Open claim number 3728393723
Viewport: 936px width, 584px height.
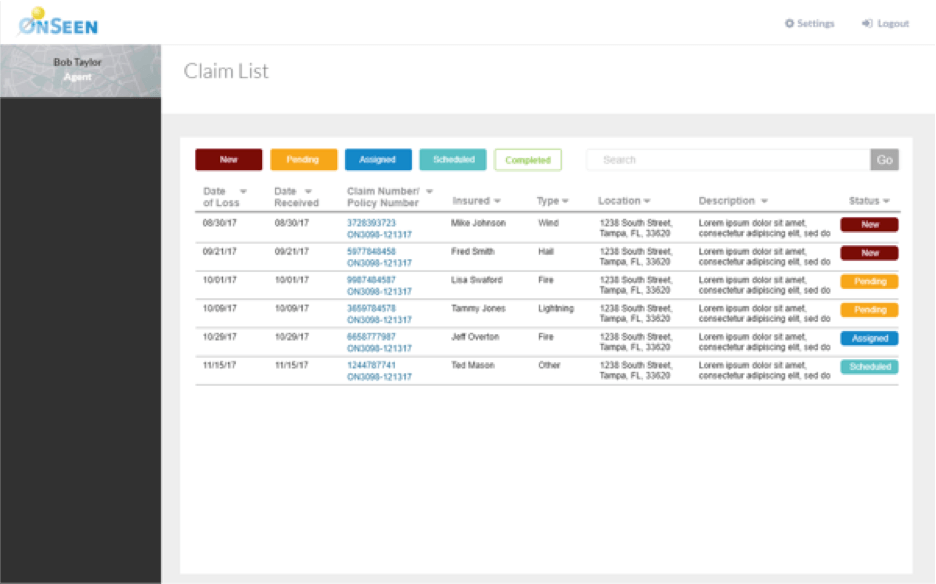(x=371, y=223)
